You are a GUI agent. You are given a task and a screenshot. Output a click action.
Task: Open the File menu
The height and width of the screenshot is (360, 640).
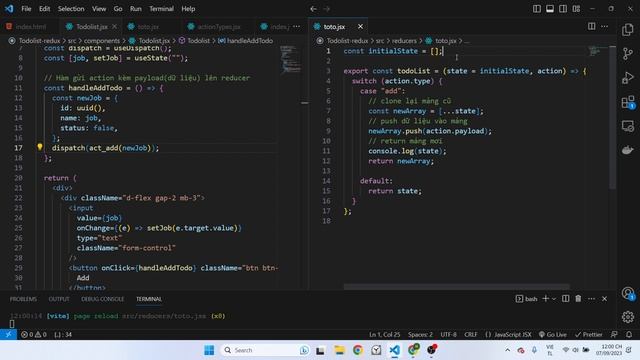(26, 9)
